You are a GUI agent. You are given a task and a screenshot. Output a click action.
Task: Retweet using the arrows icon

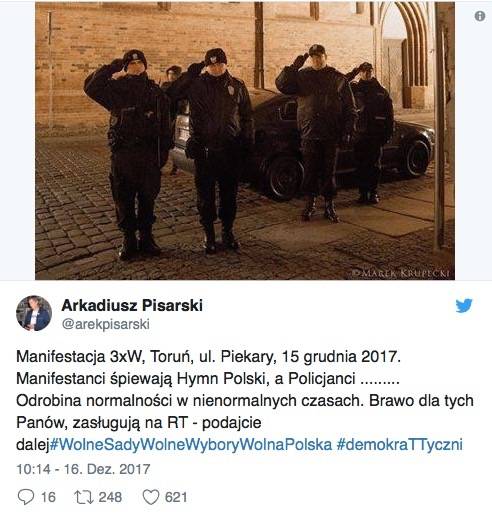[84, 497]
